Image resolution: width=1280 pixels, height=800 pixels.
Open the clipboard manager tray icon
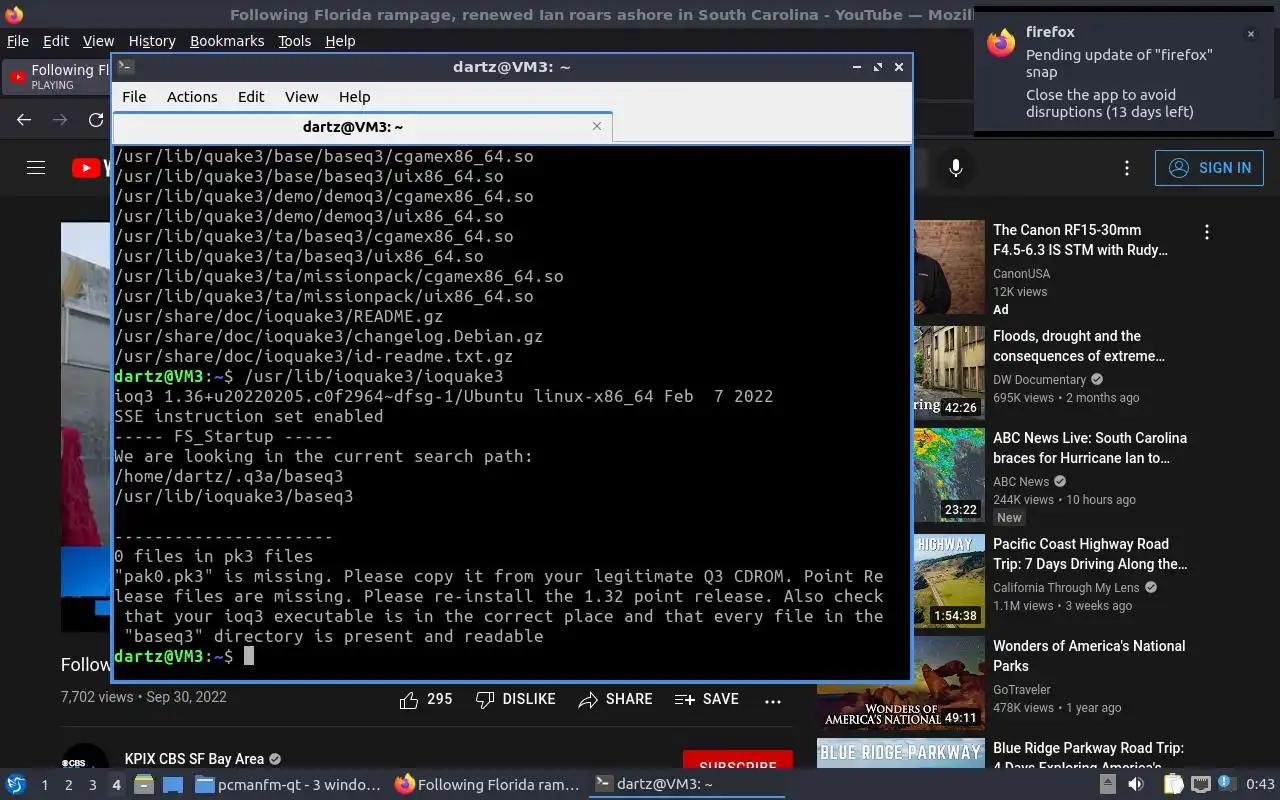1173,785
